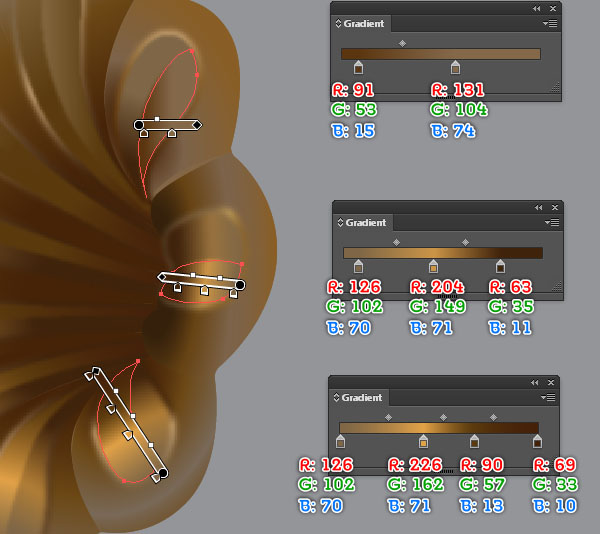Select dark brown right stop in three-stop panel
The height and width of the screenshot is (534, 600).
[x=500, y=266]
